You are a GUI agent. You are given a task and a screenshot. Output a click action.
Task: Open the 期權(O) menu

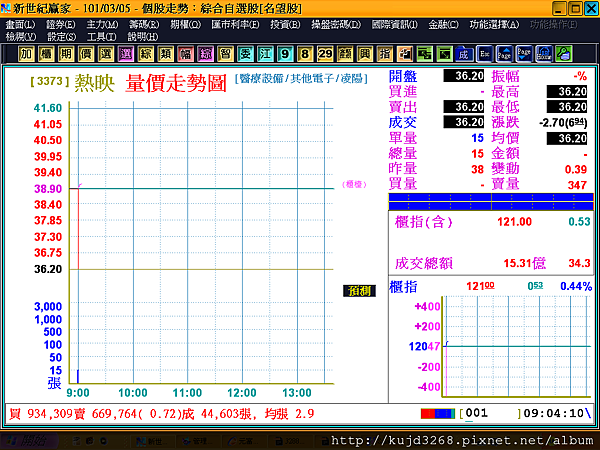(186, 24)
